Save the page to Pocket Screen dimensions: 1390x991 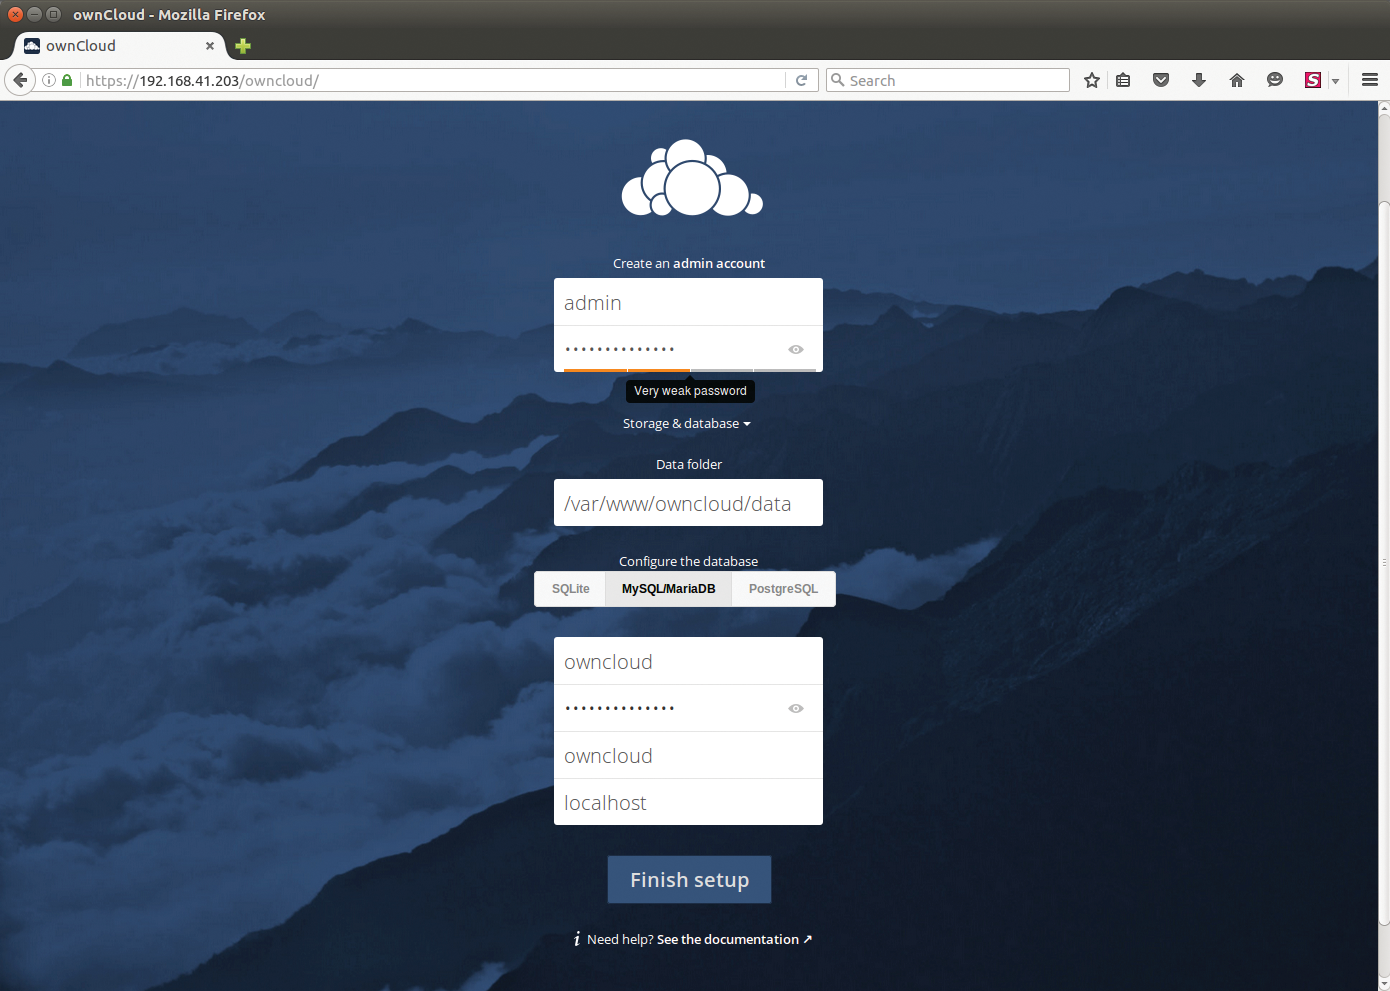[x=1160, y=80]
